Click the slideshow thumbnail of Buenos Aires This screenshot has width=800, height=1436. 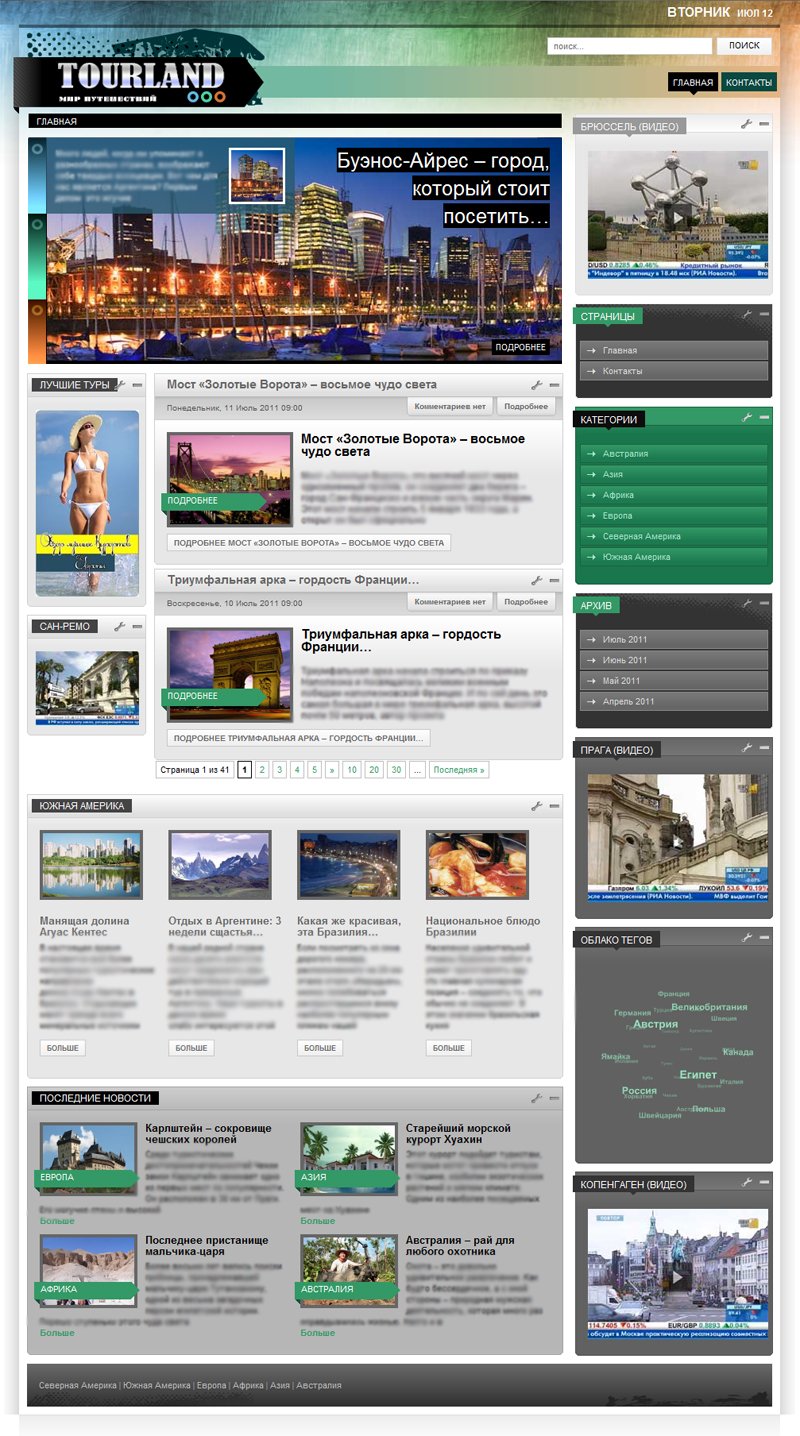[257, 175]
